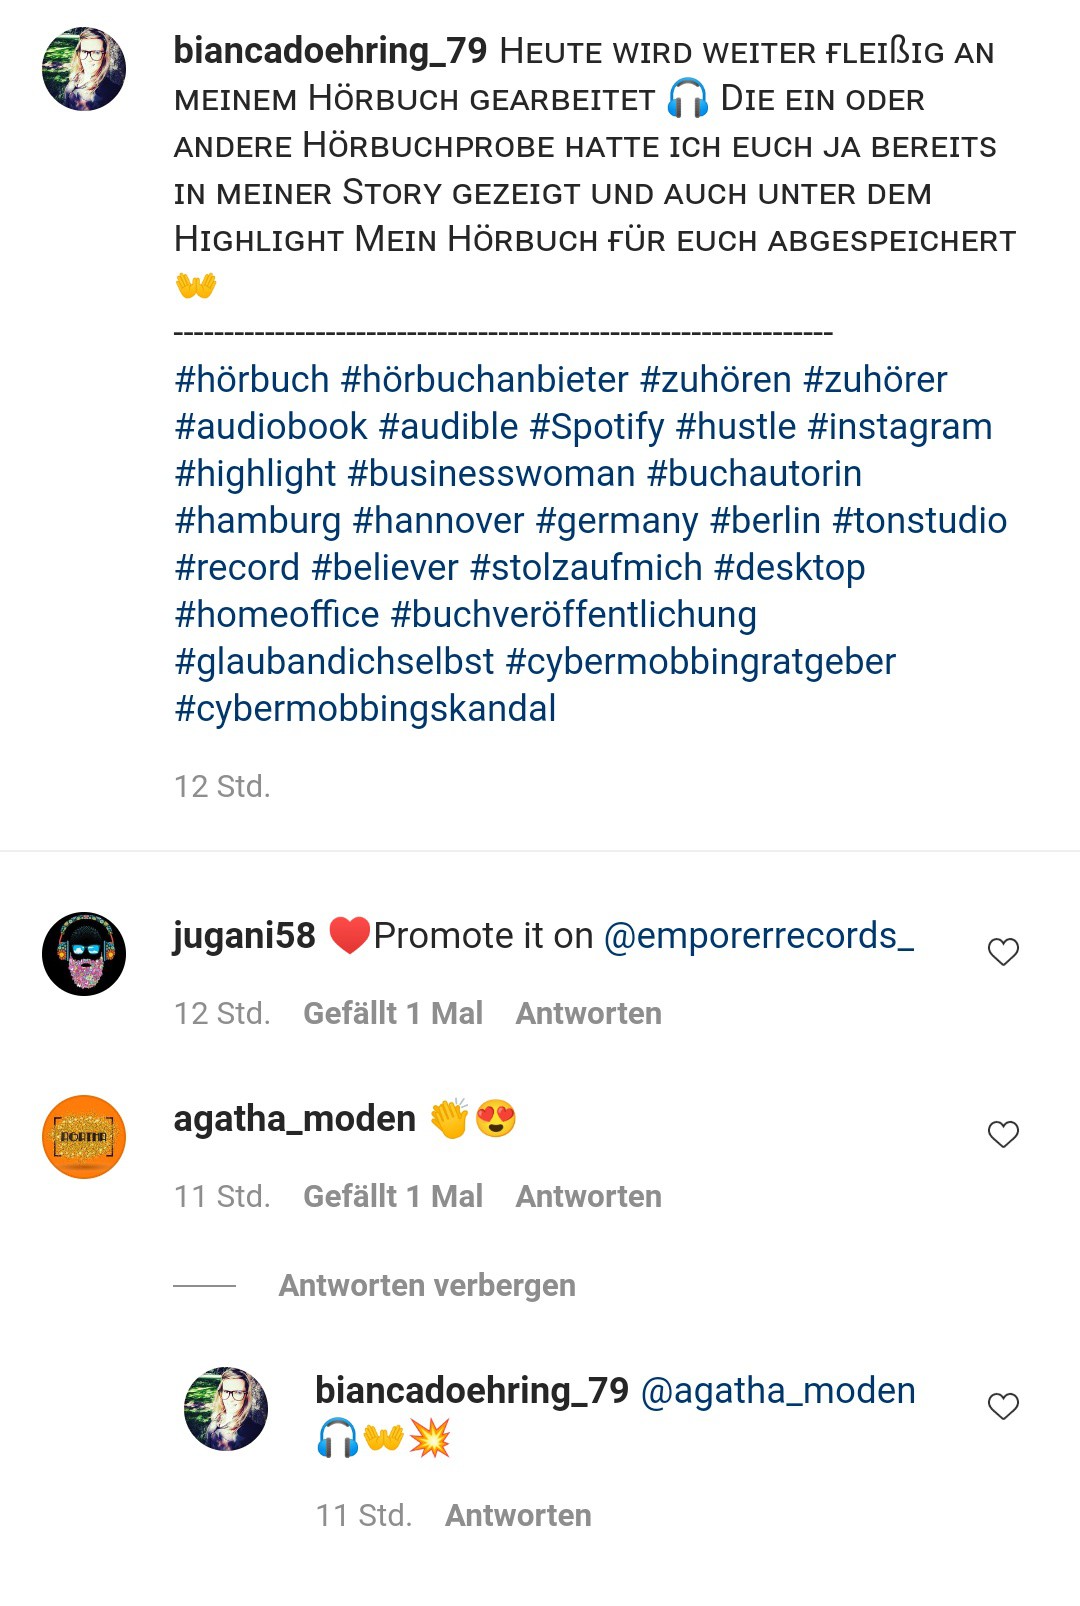Open the post author's profile picture at the top
The height and width of the screenshot is (1606, 1080).
(x=84, y=69)
